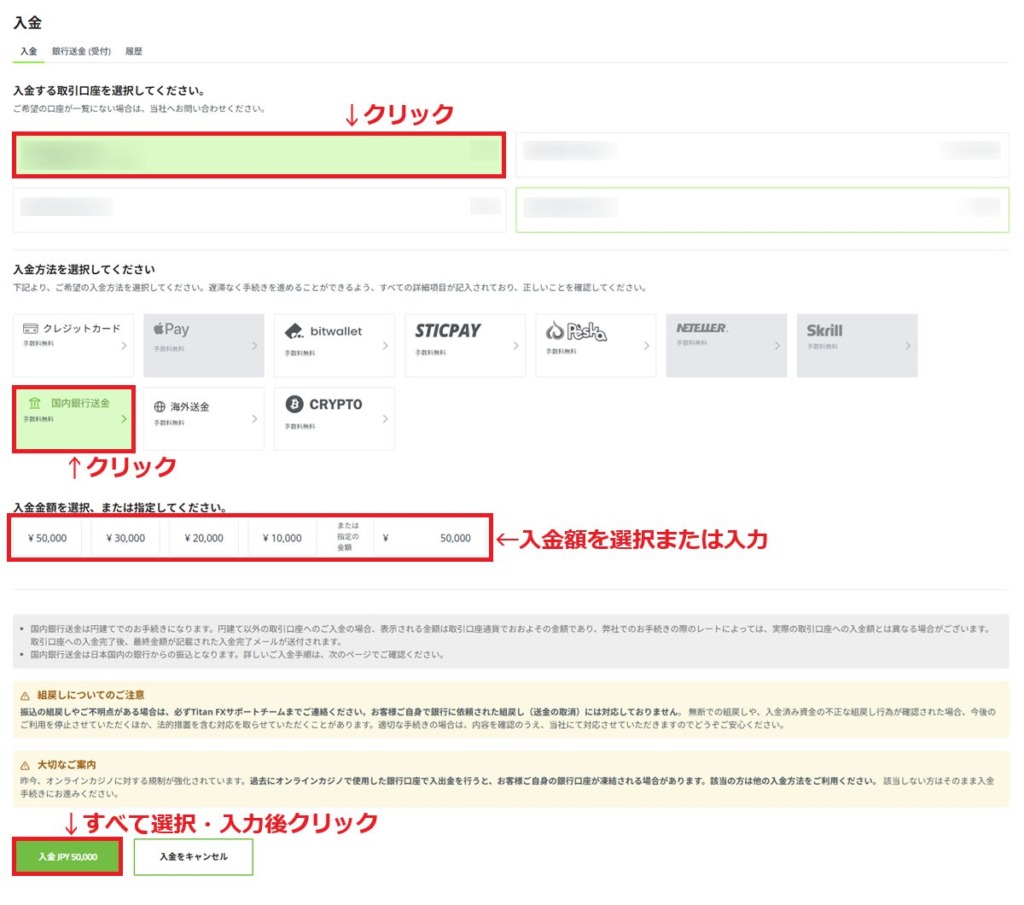Choose the bitwallet deposit option
Viewport: 1024px width, 905px height.
pos(333,343)
